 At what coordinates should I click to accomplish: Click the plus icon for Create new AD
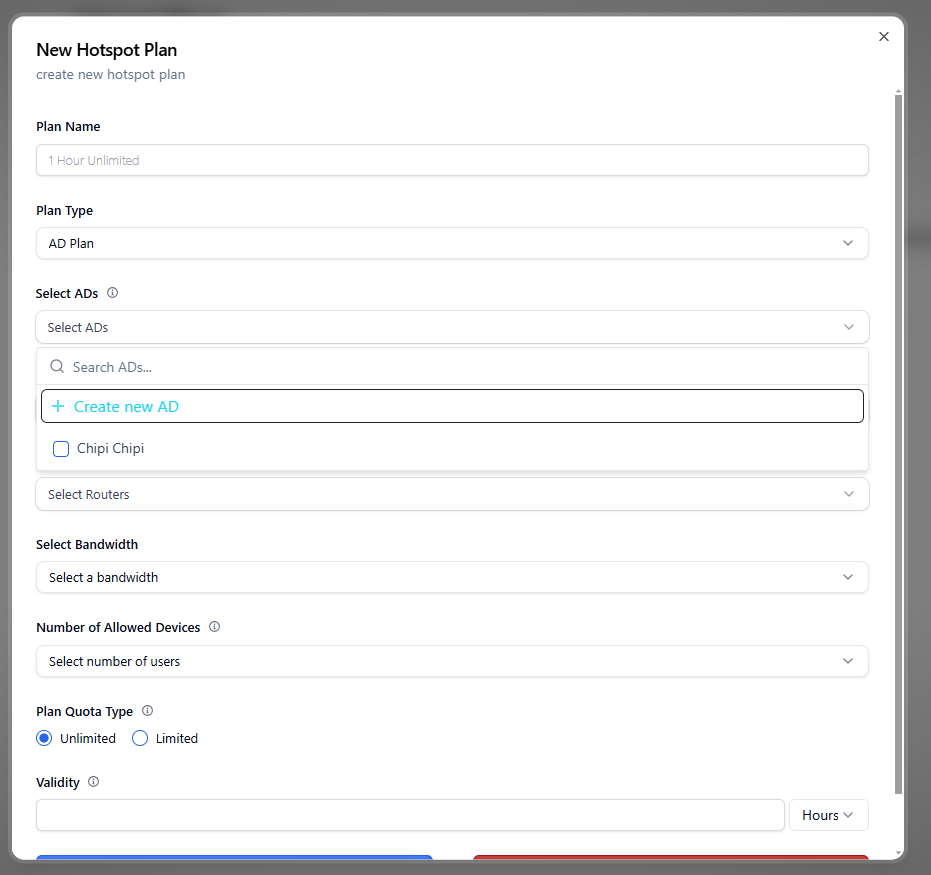point(58,406)
